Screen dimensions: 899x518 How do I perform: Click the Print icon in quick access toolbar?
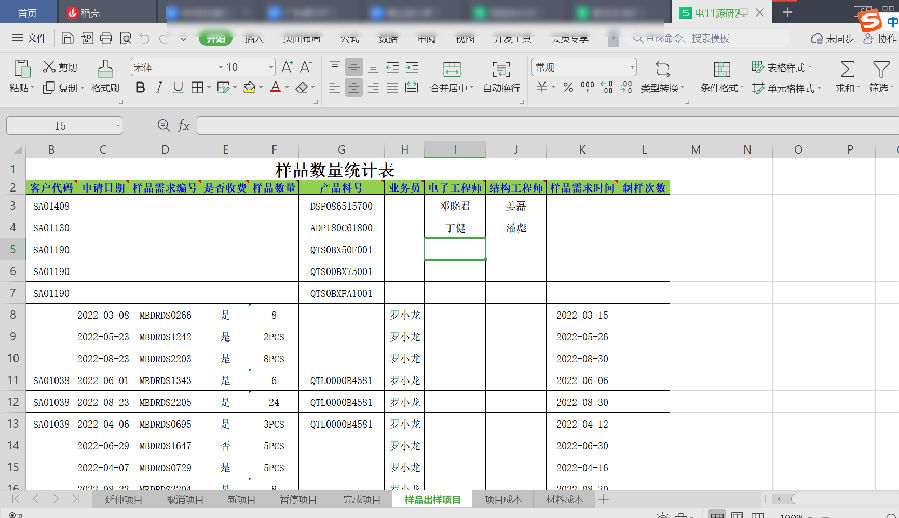105,39
